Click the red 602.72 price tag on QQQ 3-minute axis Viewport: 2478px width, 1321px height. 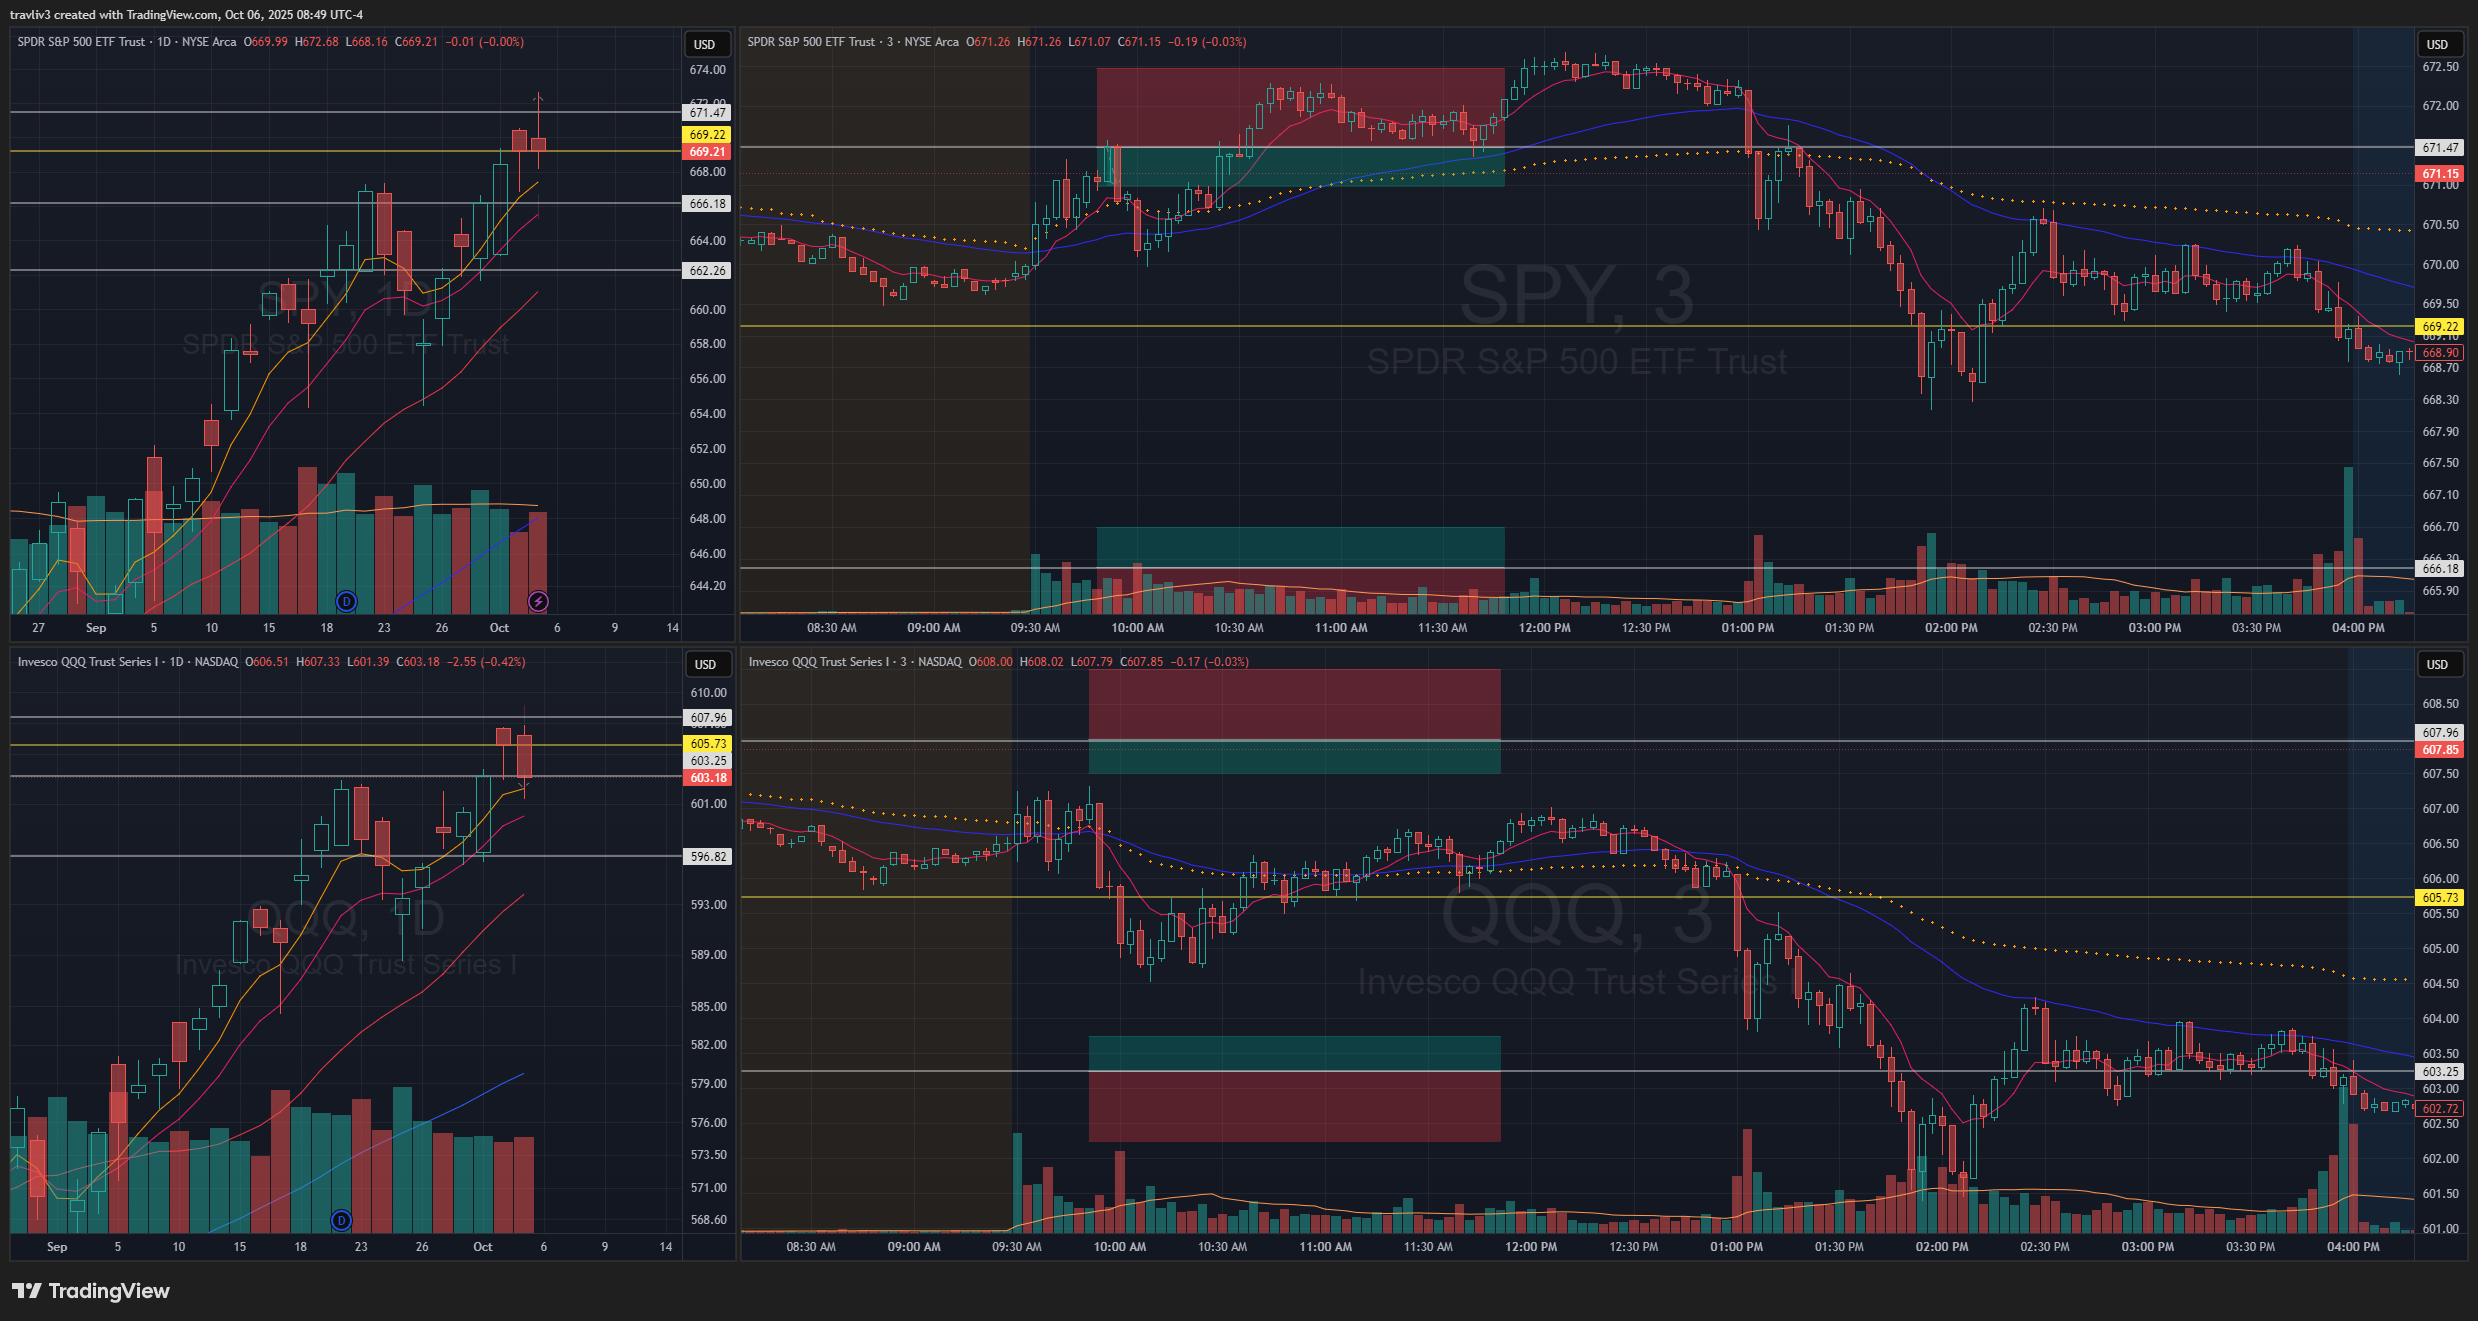pos(2440,1109)
